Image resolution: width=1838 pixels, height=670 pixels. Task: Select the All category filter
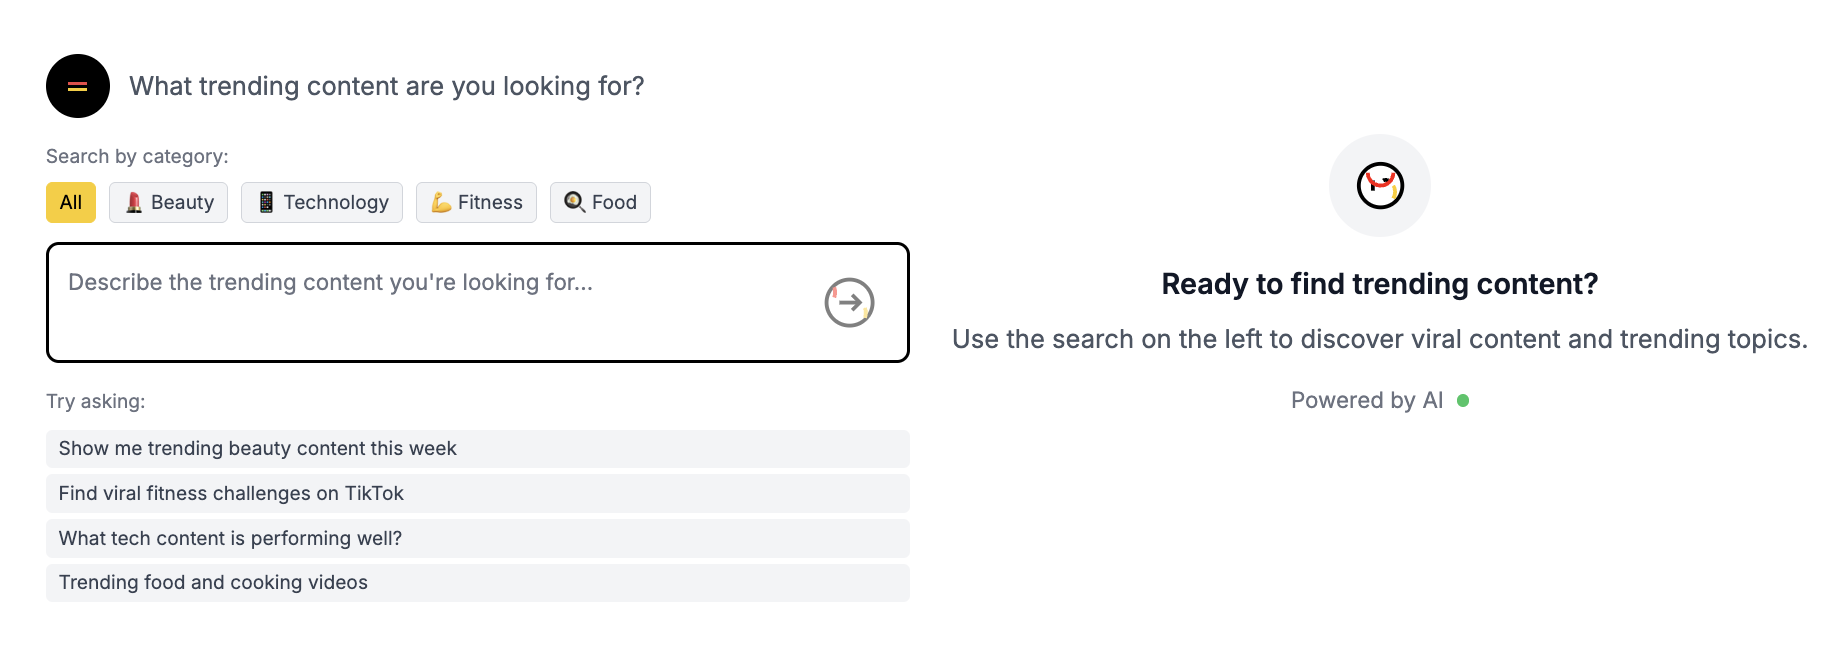[x=71, y=202]
